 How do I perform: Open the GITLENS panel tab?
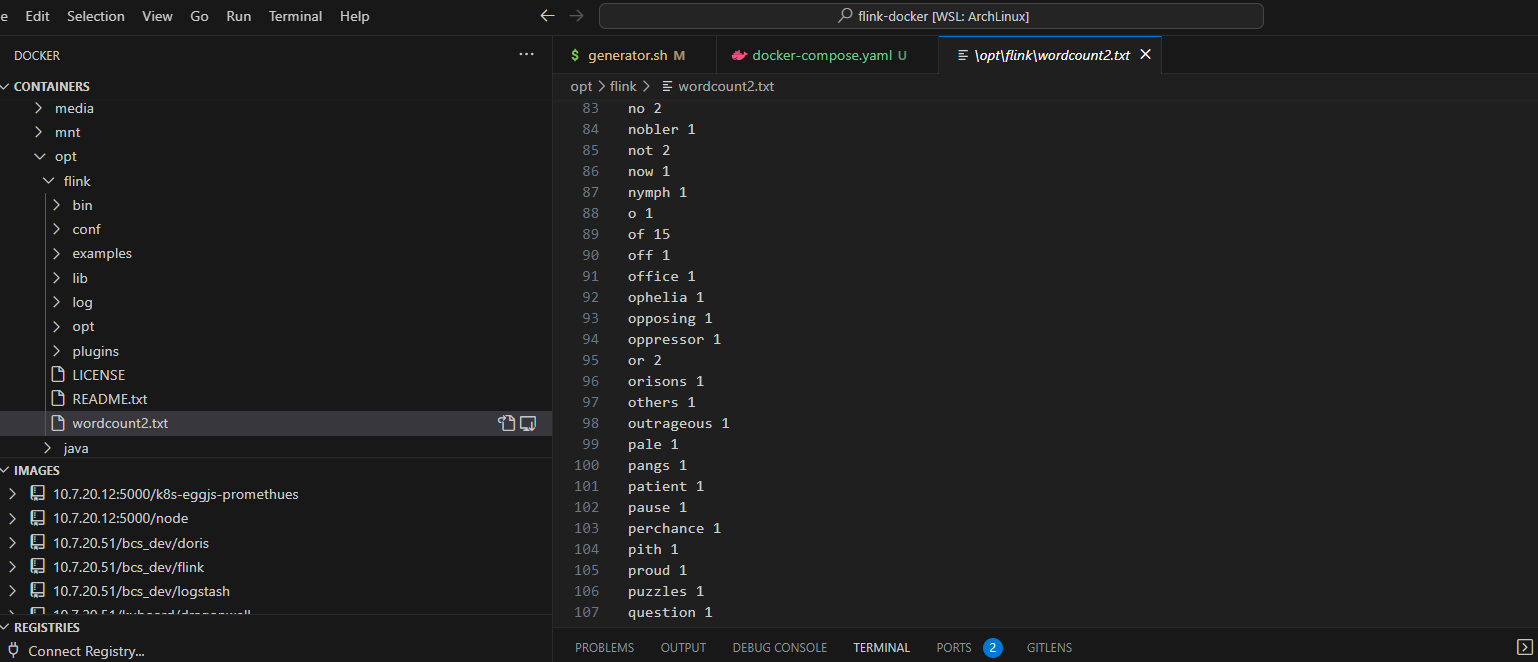[x=1049, y=647]
